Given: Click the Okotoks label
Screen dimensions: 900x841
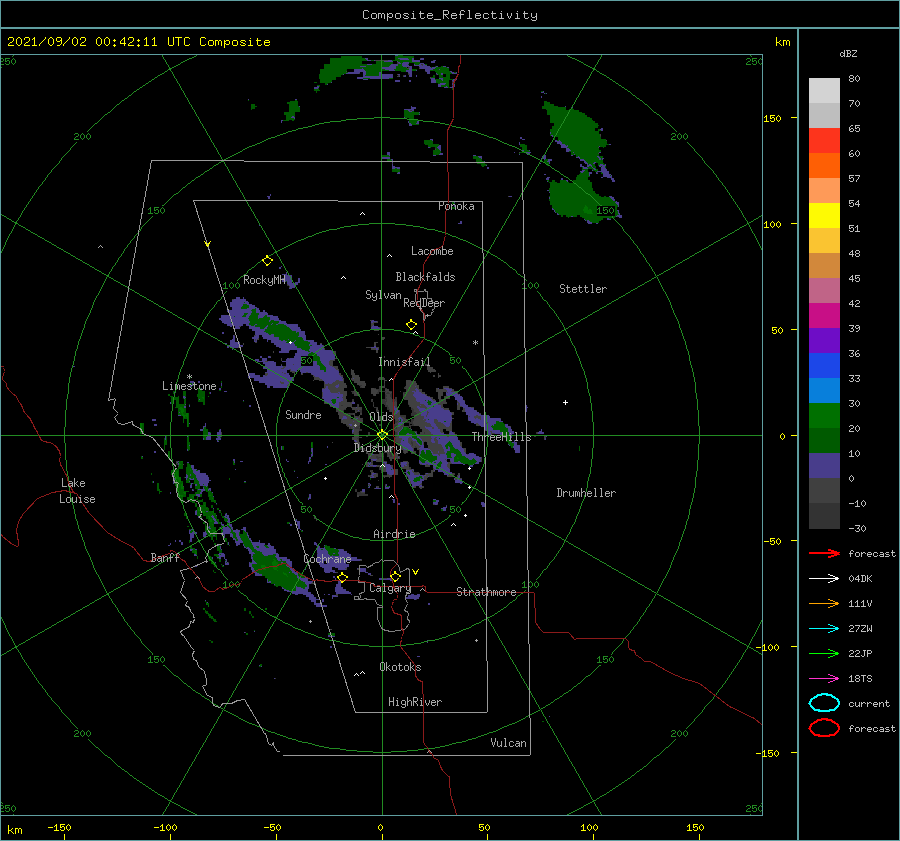Looking at the screenshot, I should pyautogui.click(x=400, y=667).
